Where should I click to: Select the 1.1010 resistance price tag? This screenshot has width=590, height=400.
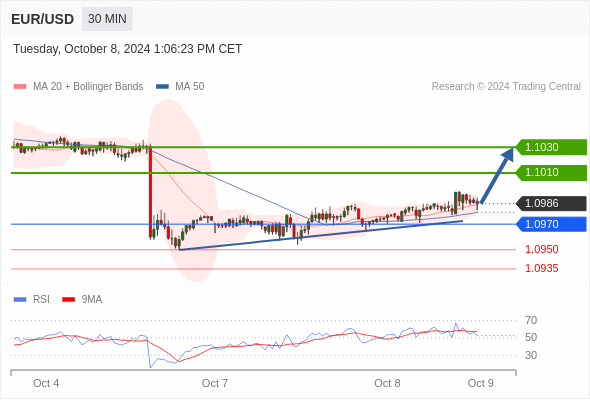tap(551, 173)
